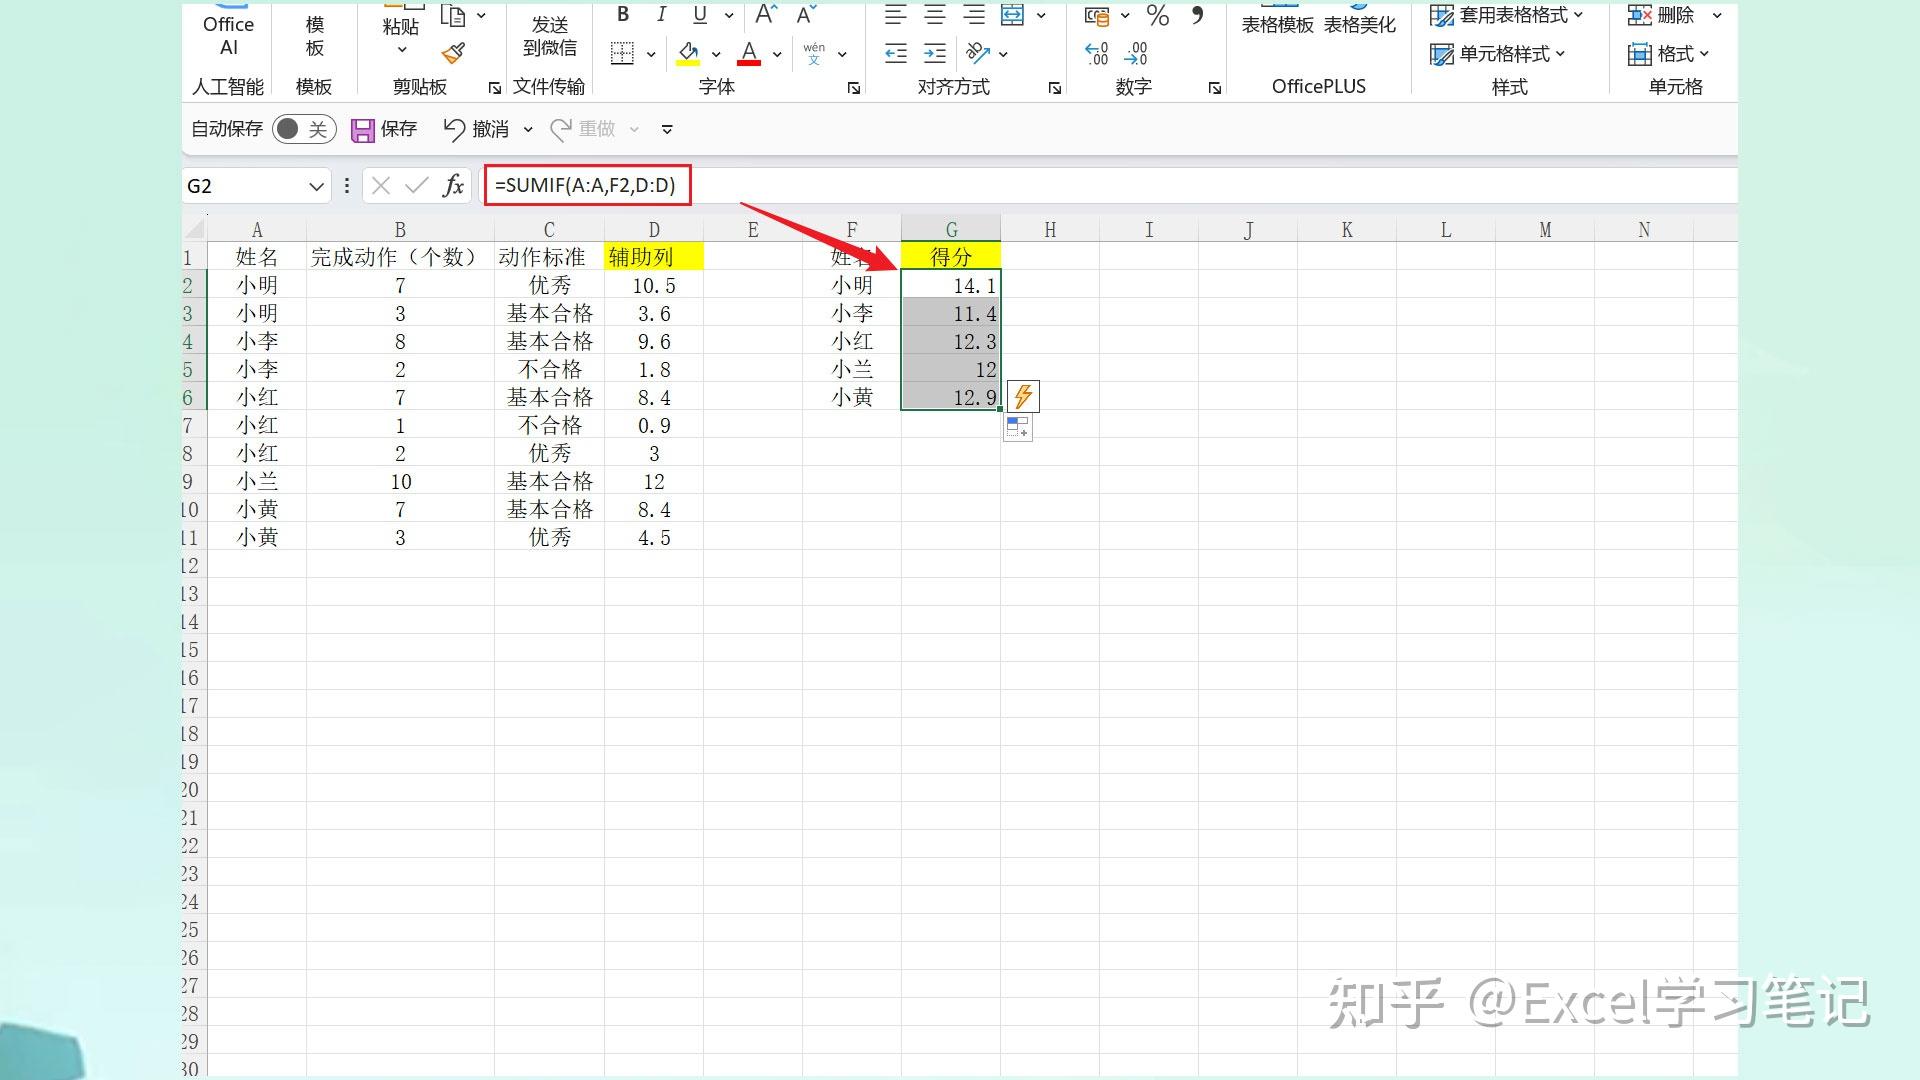Apply percent style format
The image size is (1920, 1080).
1158,15
